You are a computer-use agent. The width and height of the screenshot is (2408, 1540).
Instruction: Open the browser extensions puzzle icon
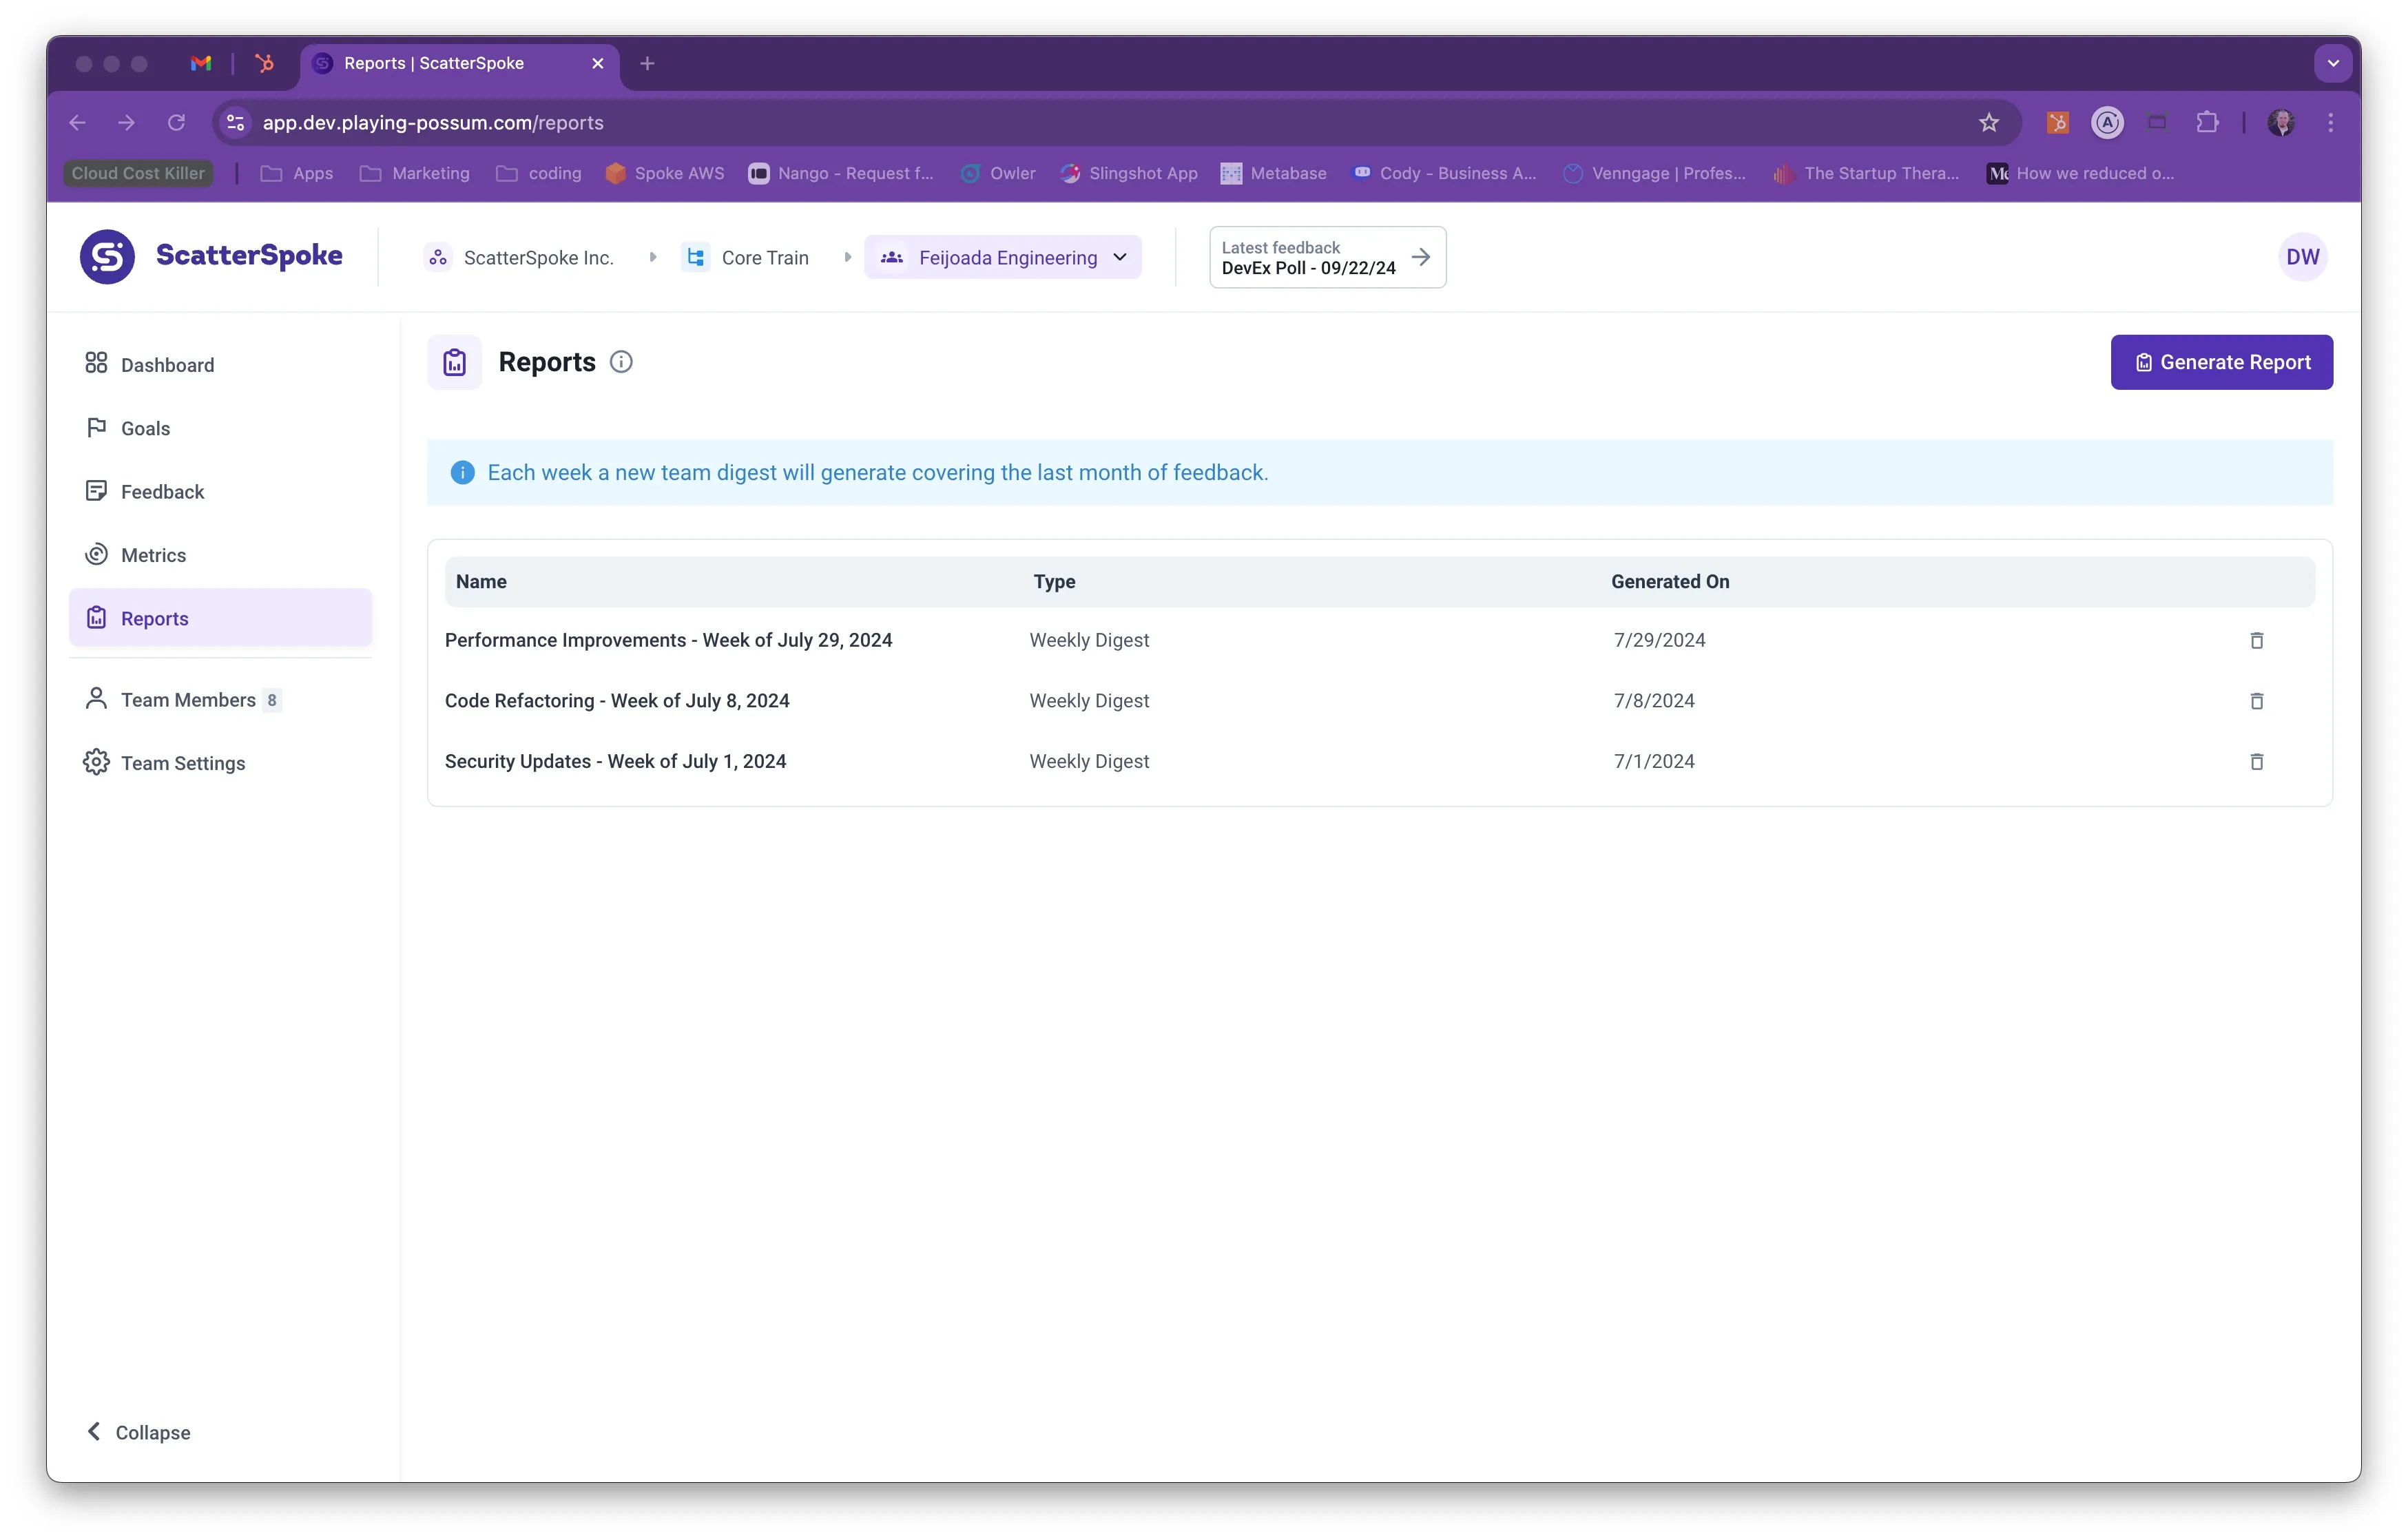(2207, 122)
